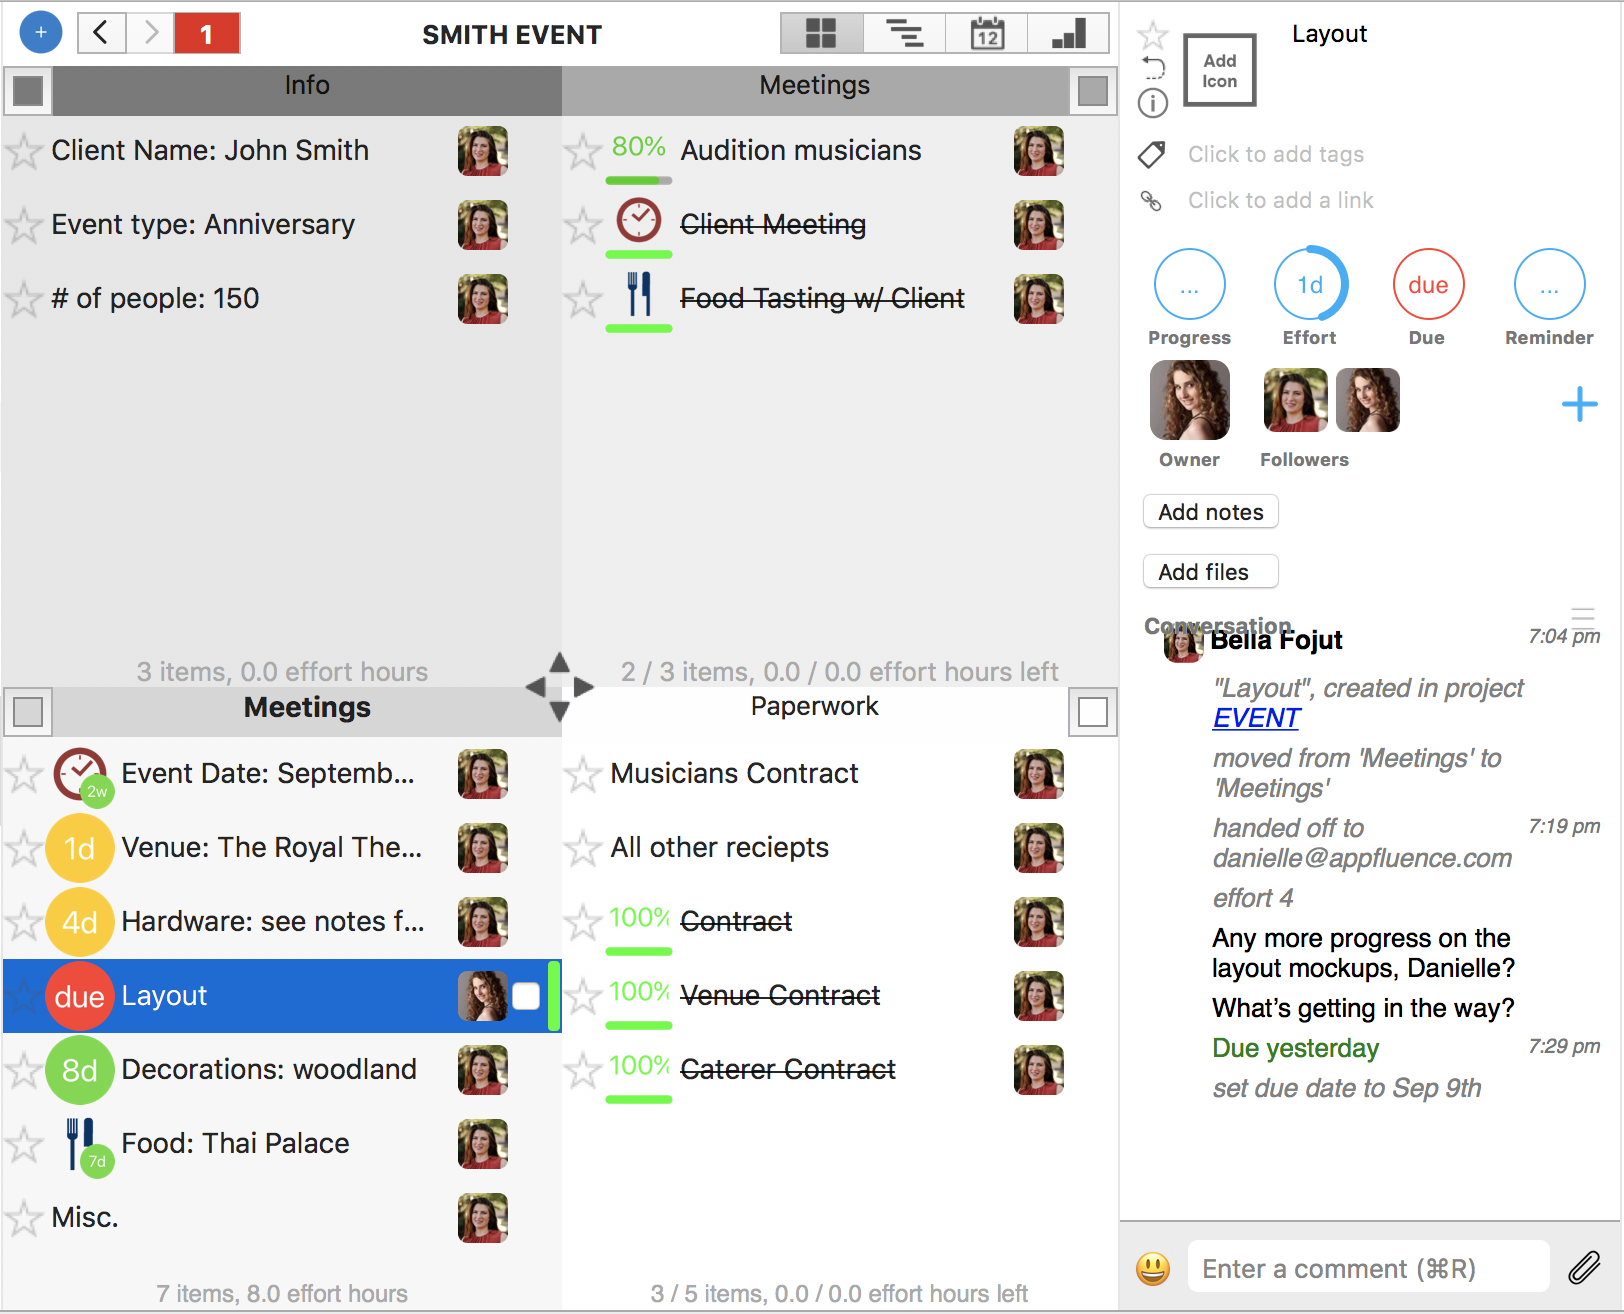Switch to the matrix grid view
This screenshot has width=1624, height=1314.
pyautogui.click(x=821, y=34)
